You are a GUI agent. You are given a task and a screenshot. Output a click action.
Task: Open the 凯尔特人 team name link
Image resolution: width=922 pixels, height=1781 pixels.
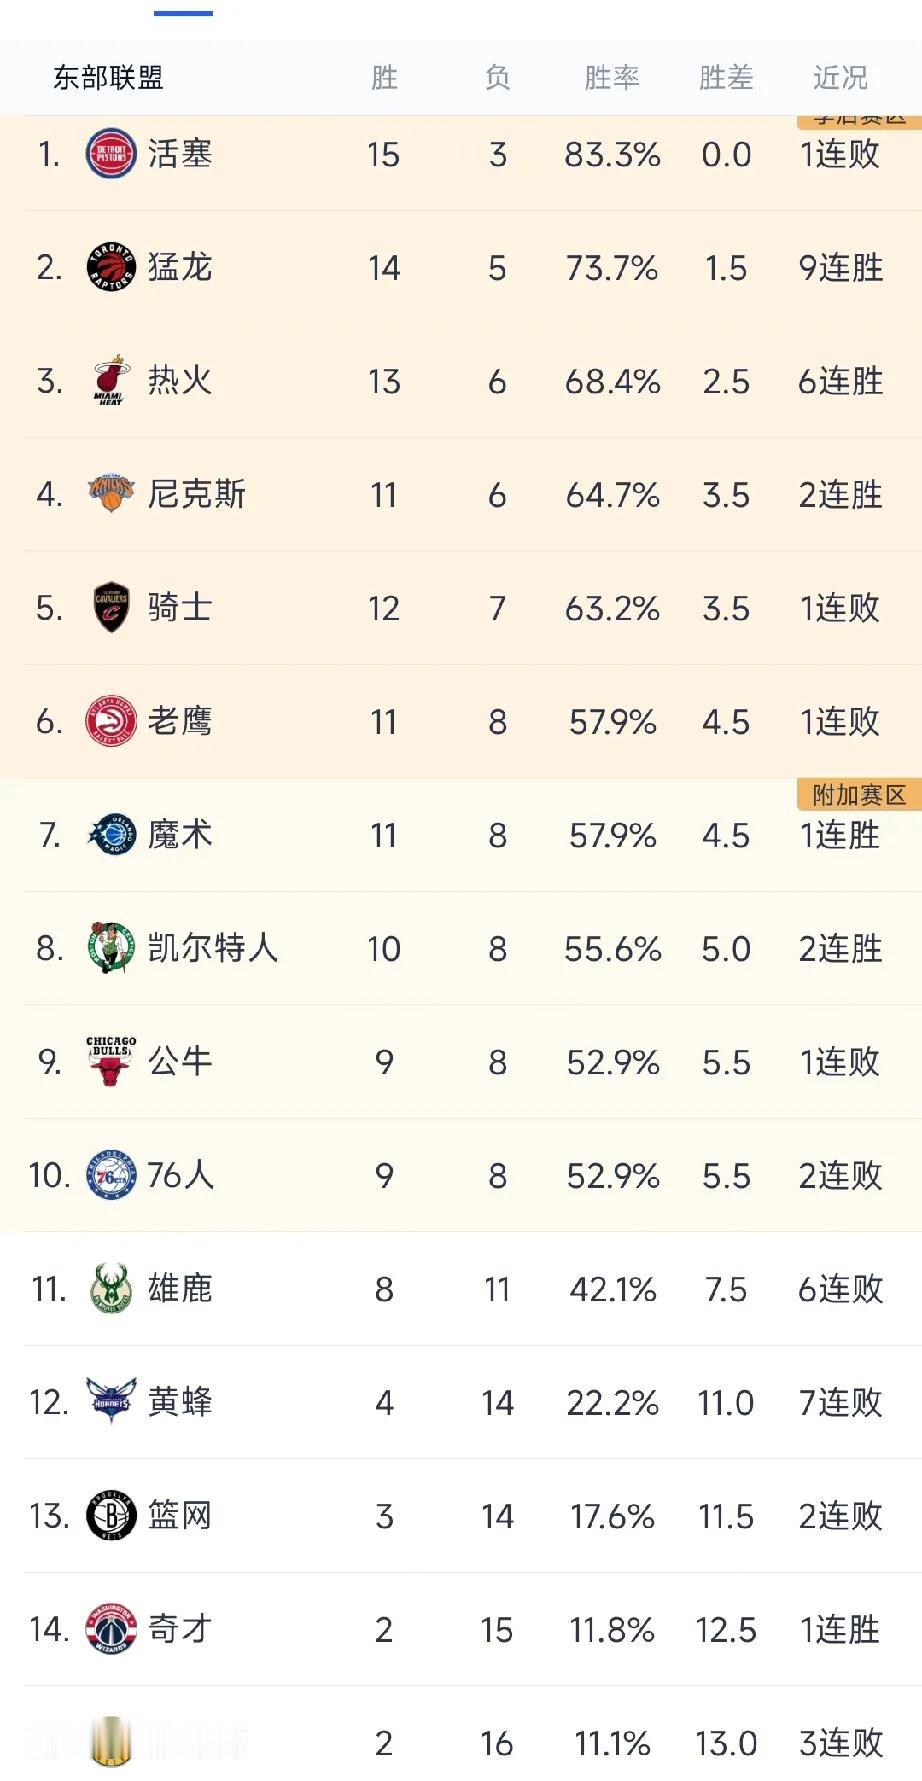212,948
